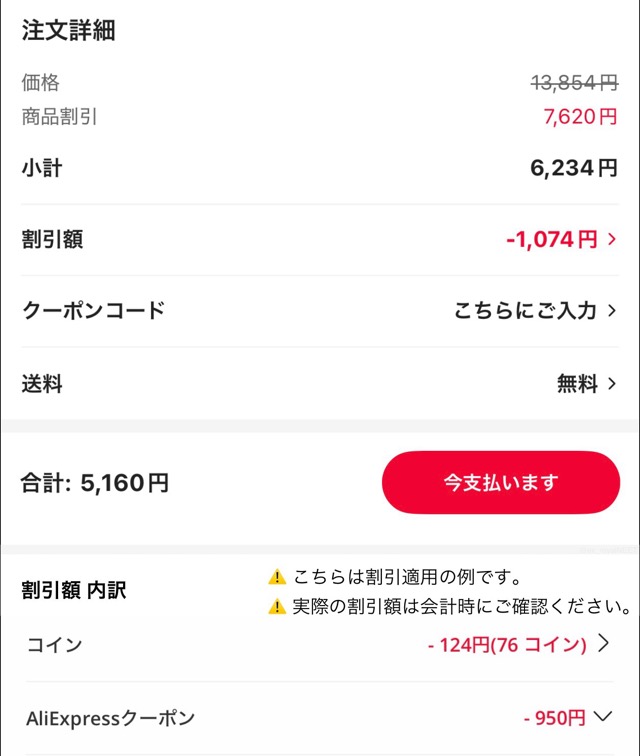Expand the AliExpressクーポン dropdown arrow
Image resolution: width=640 pixels, height=756 pixels.
tap(602, 717)
